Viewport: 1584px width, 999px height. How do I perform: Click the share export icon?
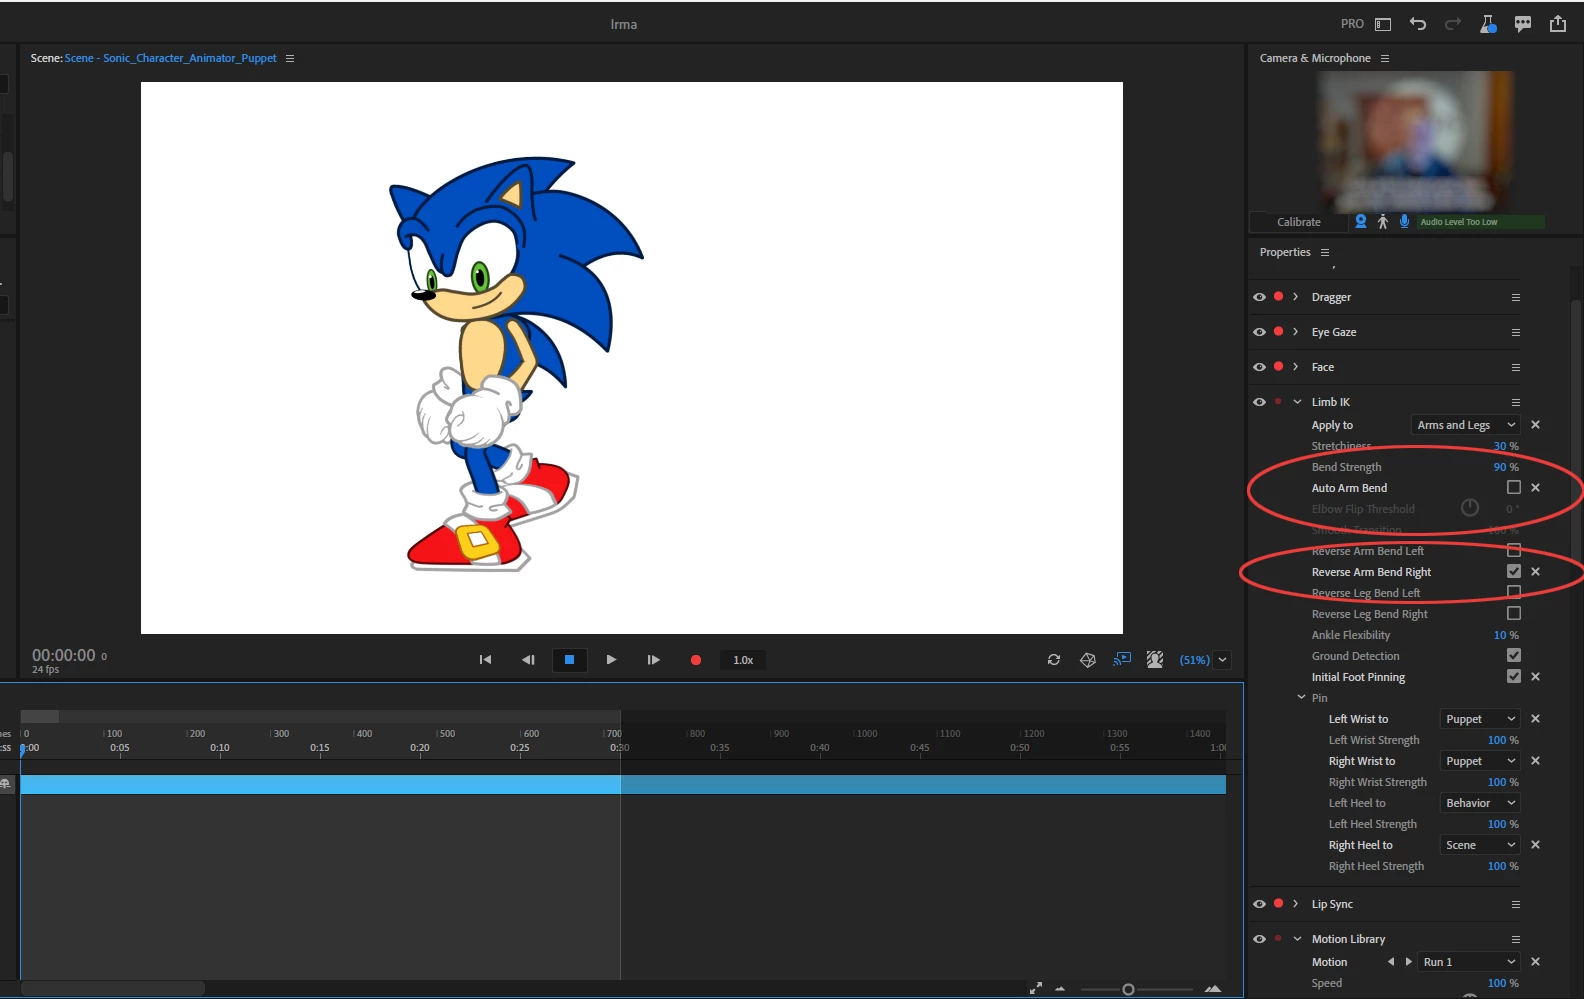(x=1558, y=24)
